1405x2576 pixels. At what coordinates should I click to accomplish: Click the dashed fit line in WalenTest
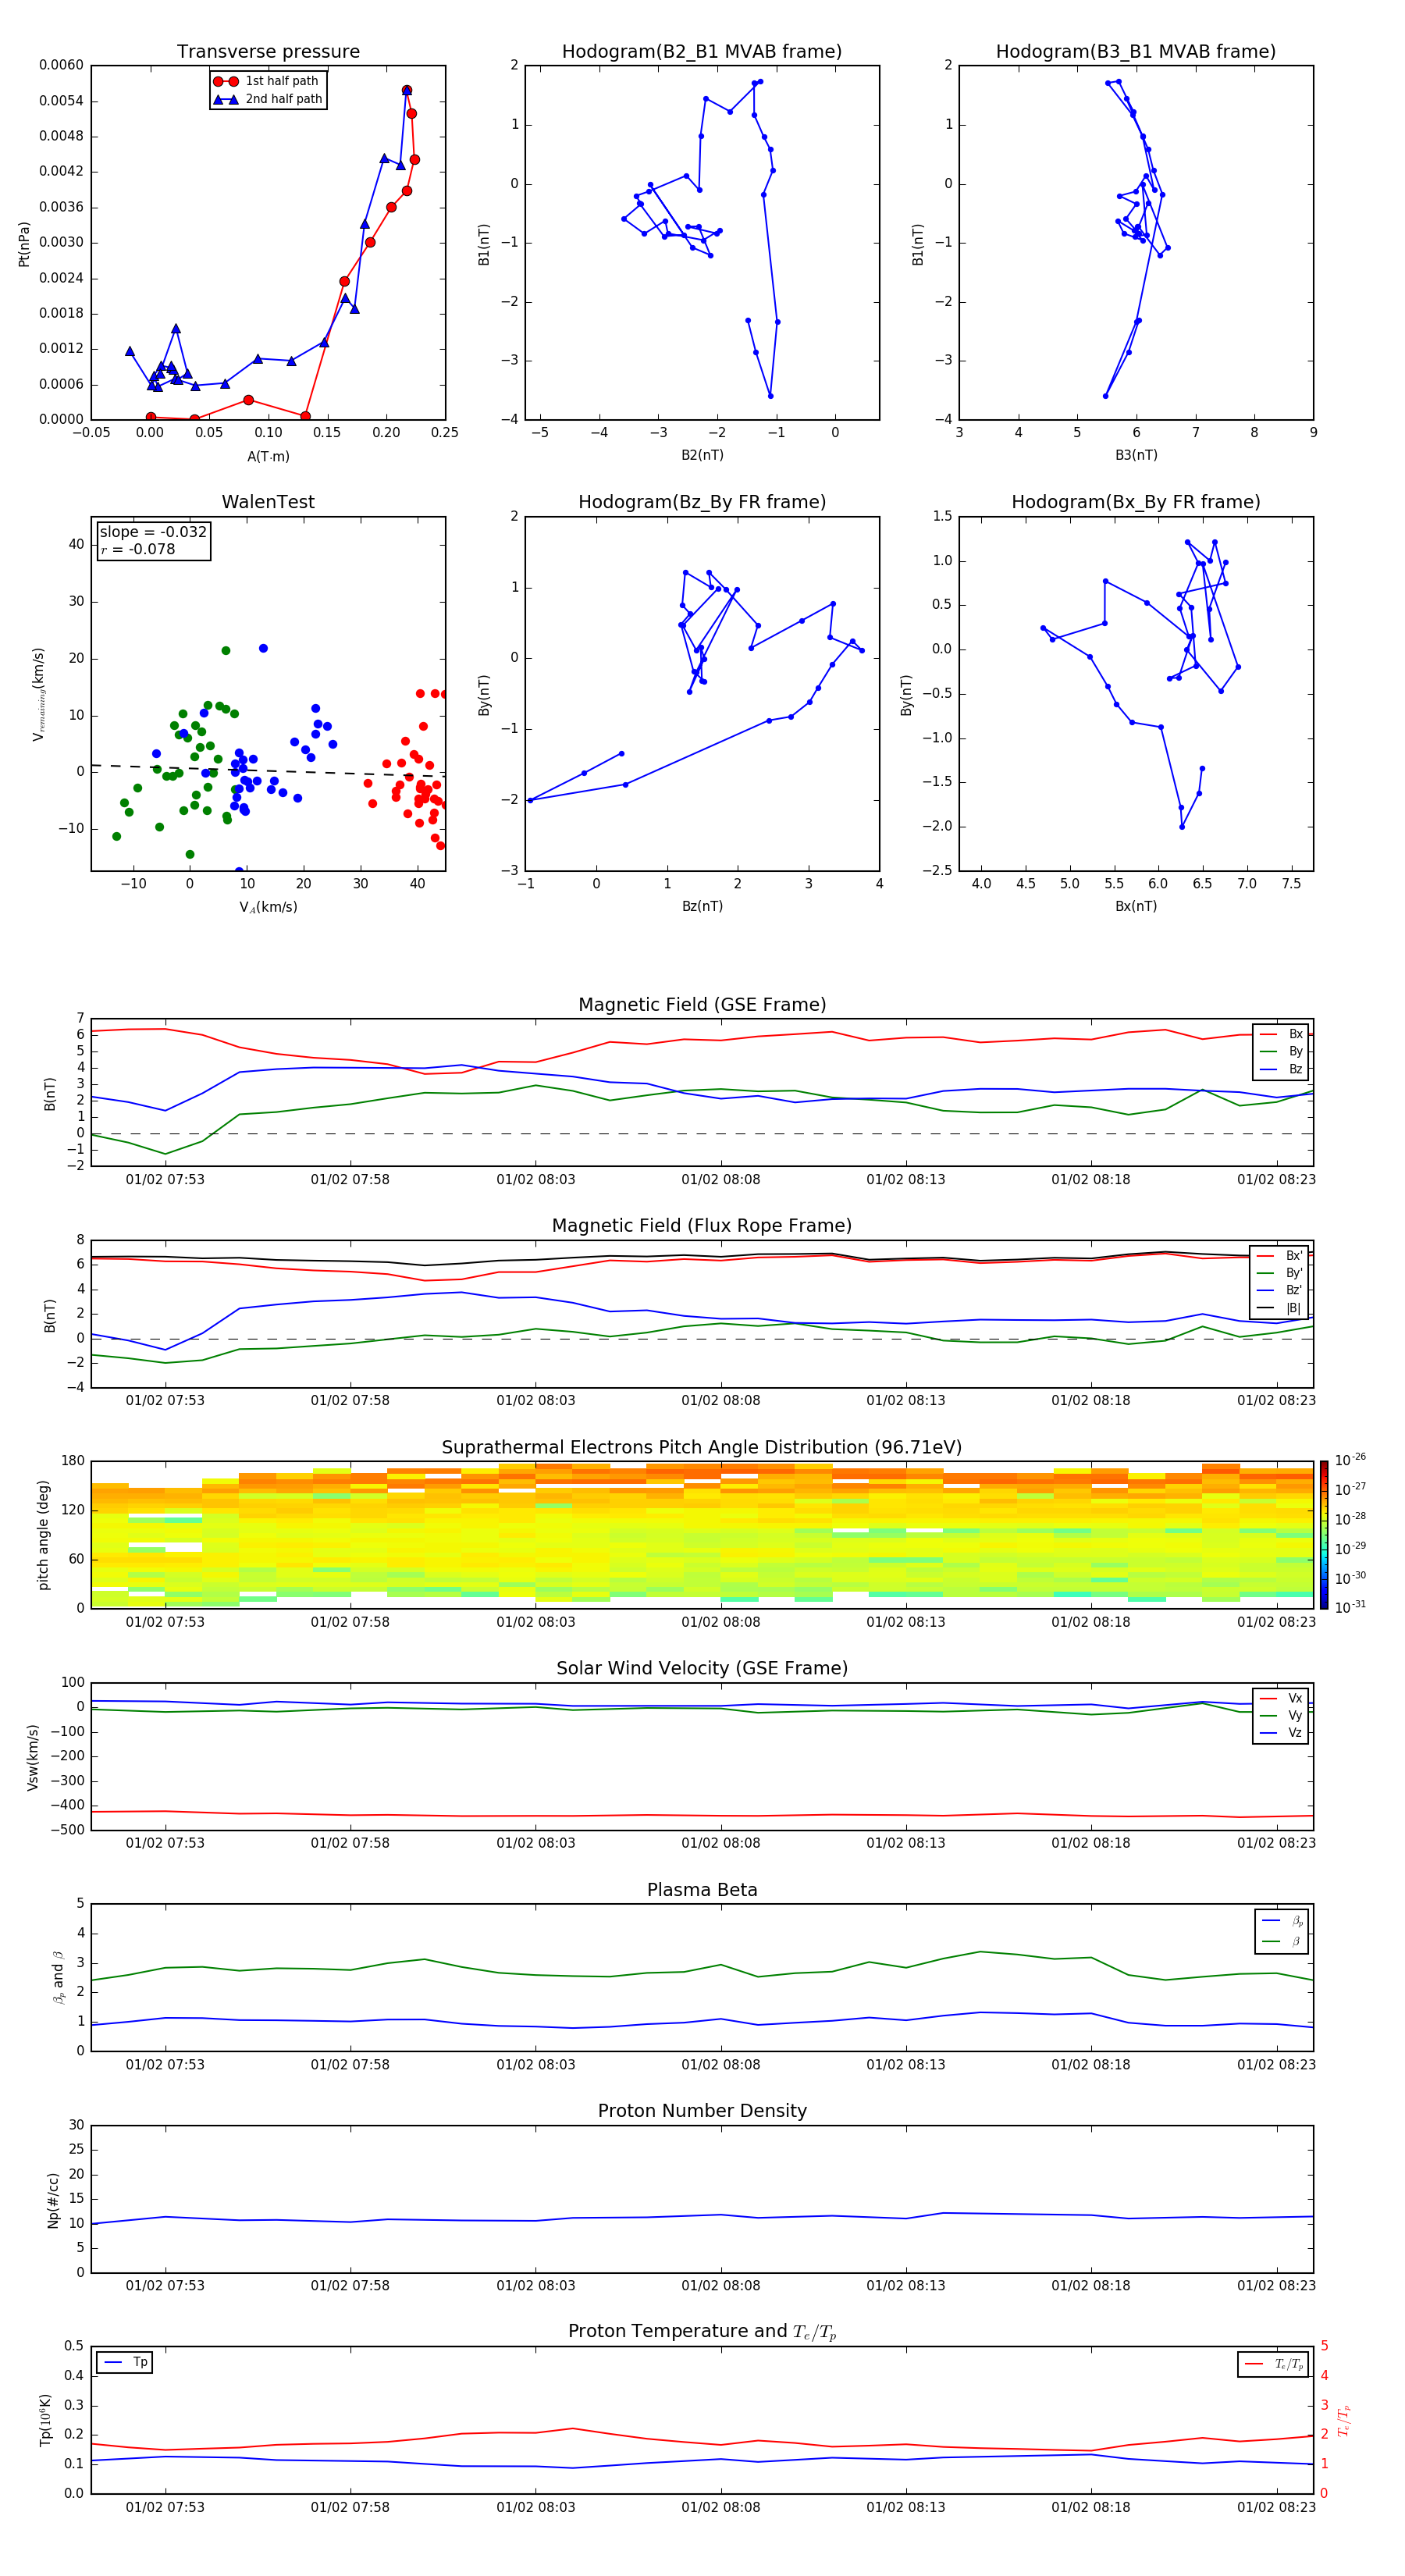pyautogui.click(x=268, y=770)
